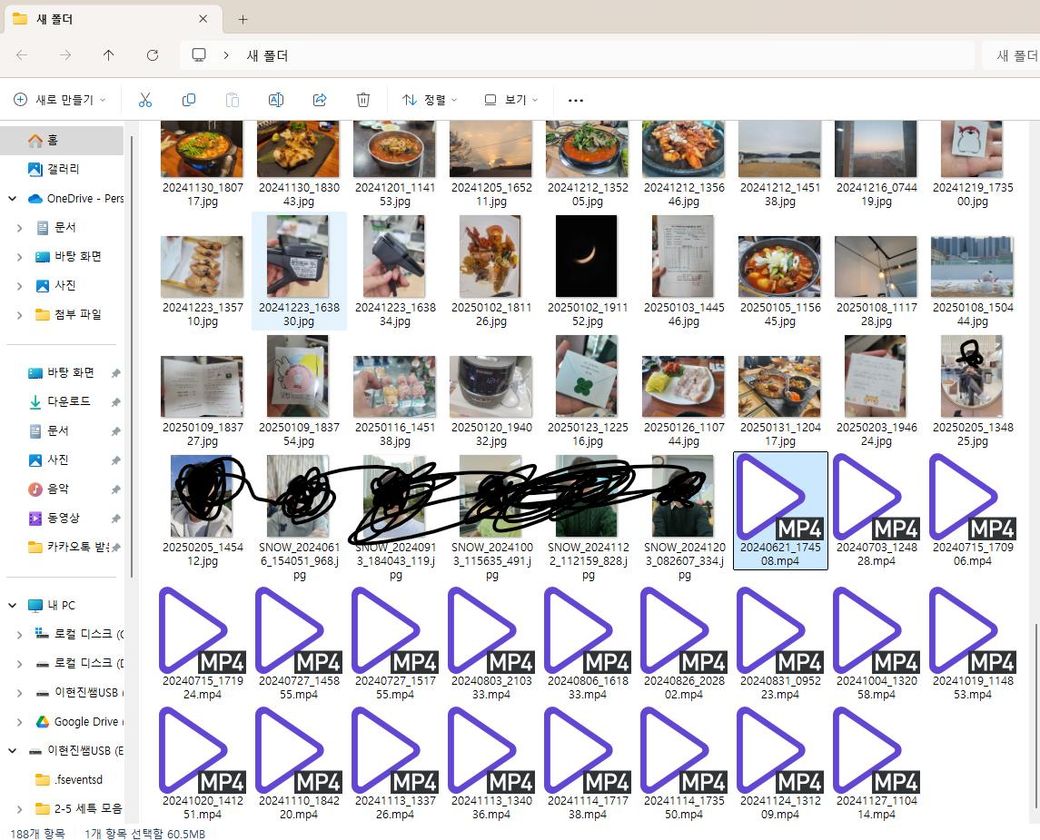This screenshot has width=1040, height=840.
Task: Navigate back with the back arrow
Action: (x=22, y=56)
